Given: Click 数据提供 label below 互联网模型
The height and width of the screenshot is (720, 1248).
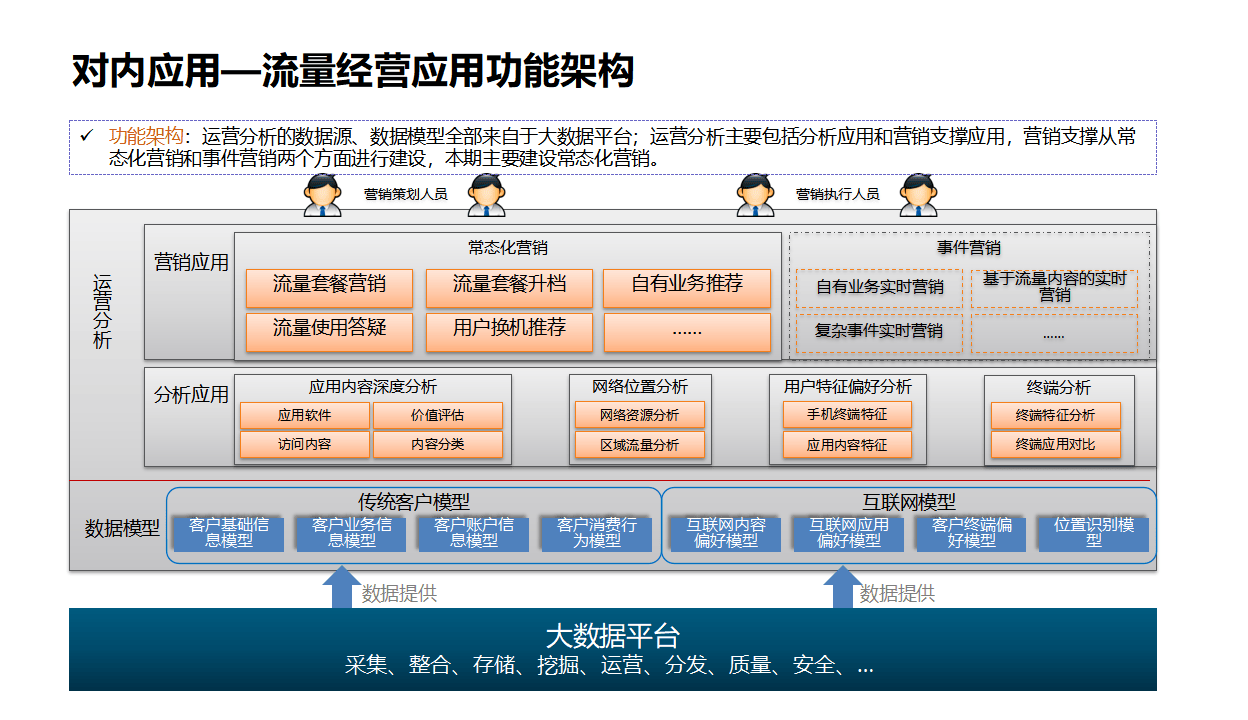Looking at the screenshot, I should 897,593.
